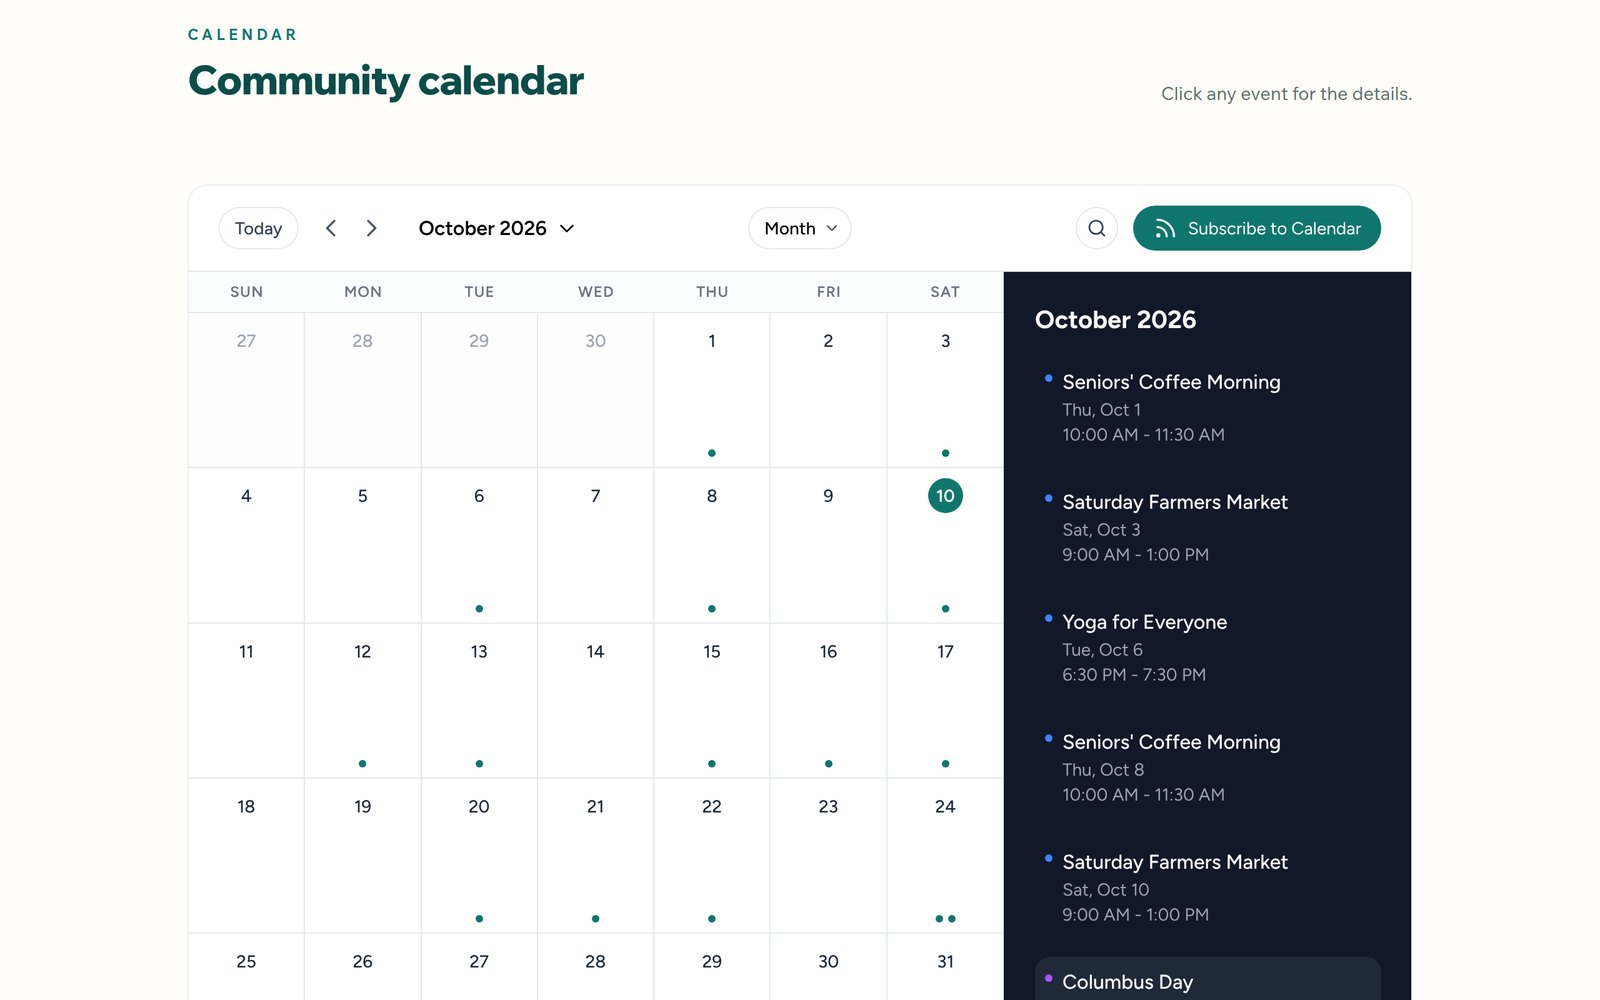
Task: Open Seniors' Coffee Morning on Thu, Oct 8
Action: [x=1207, y=768]
